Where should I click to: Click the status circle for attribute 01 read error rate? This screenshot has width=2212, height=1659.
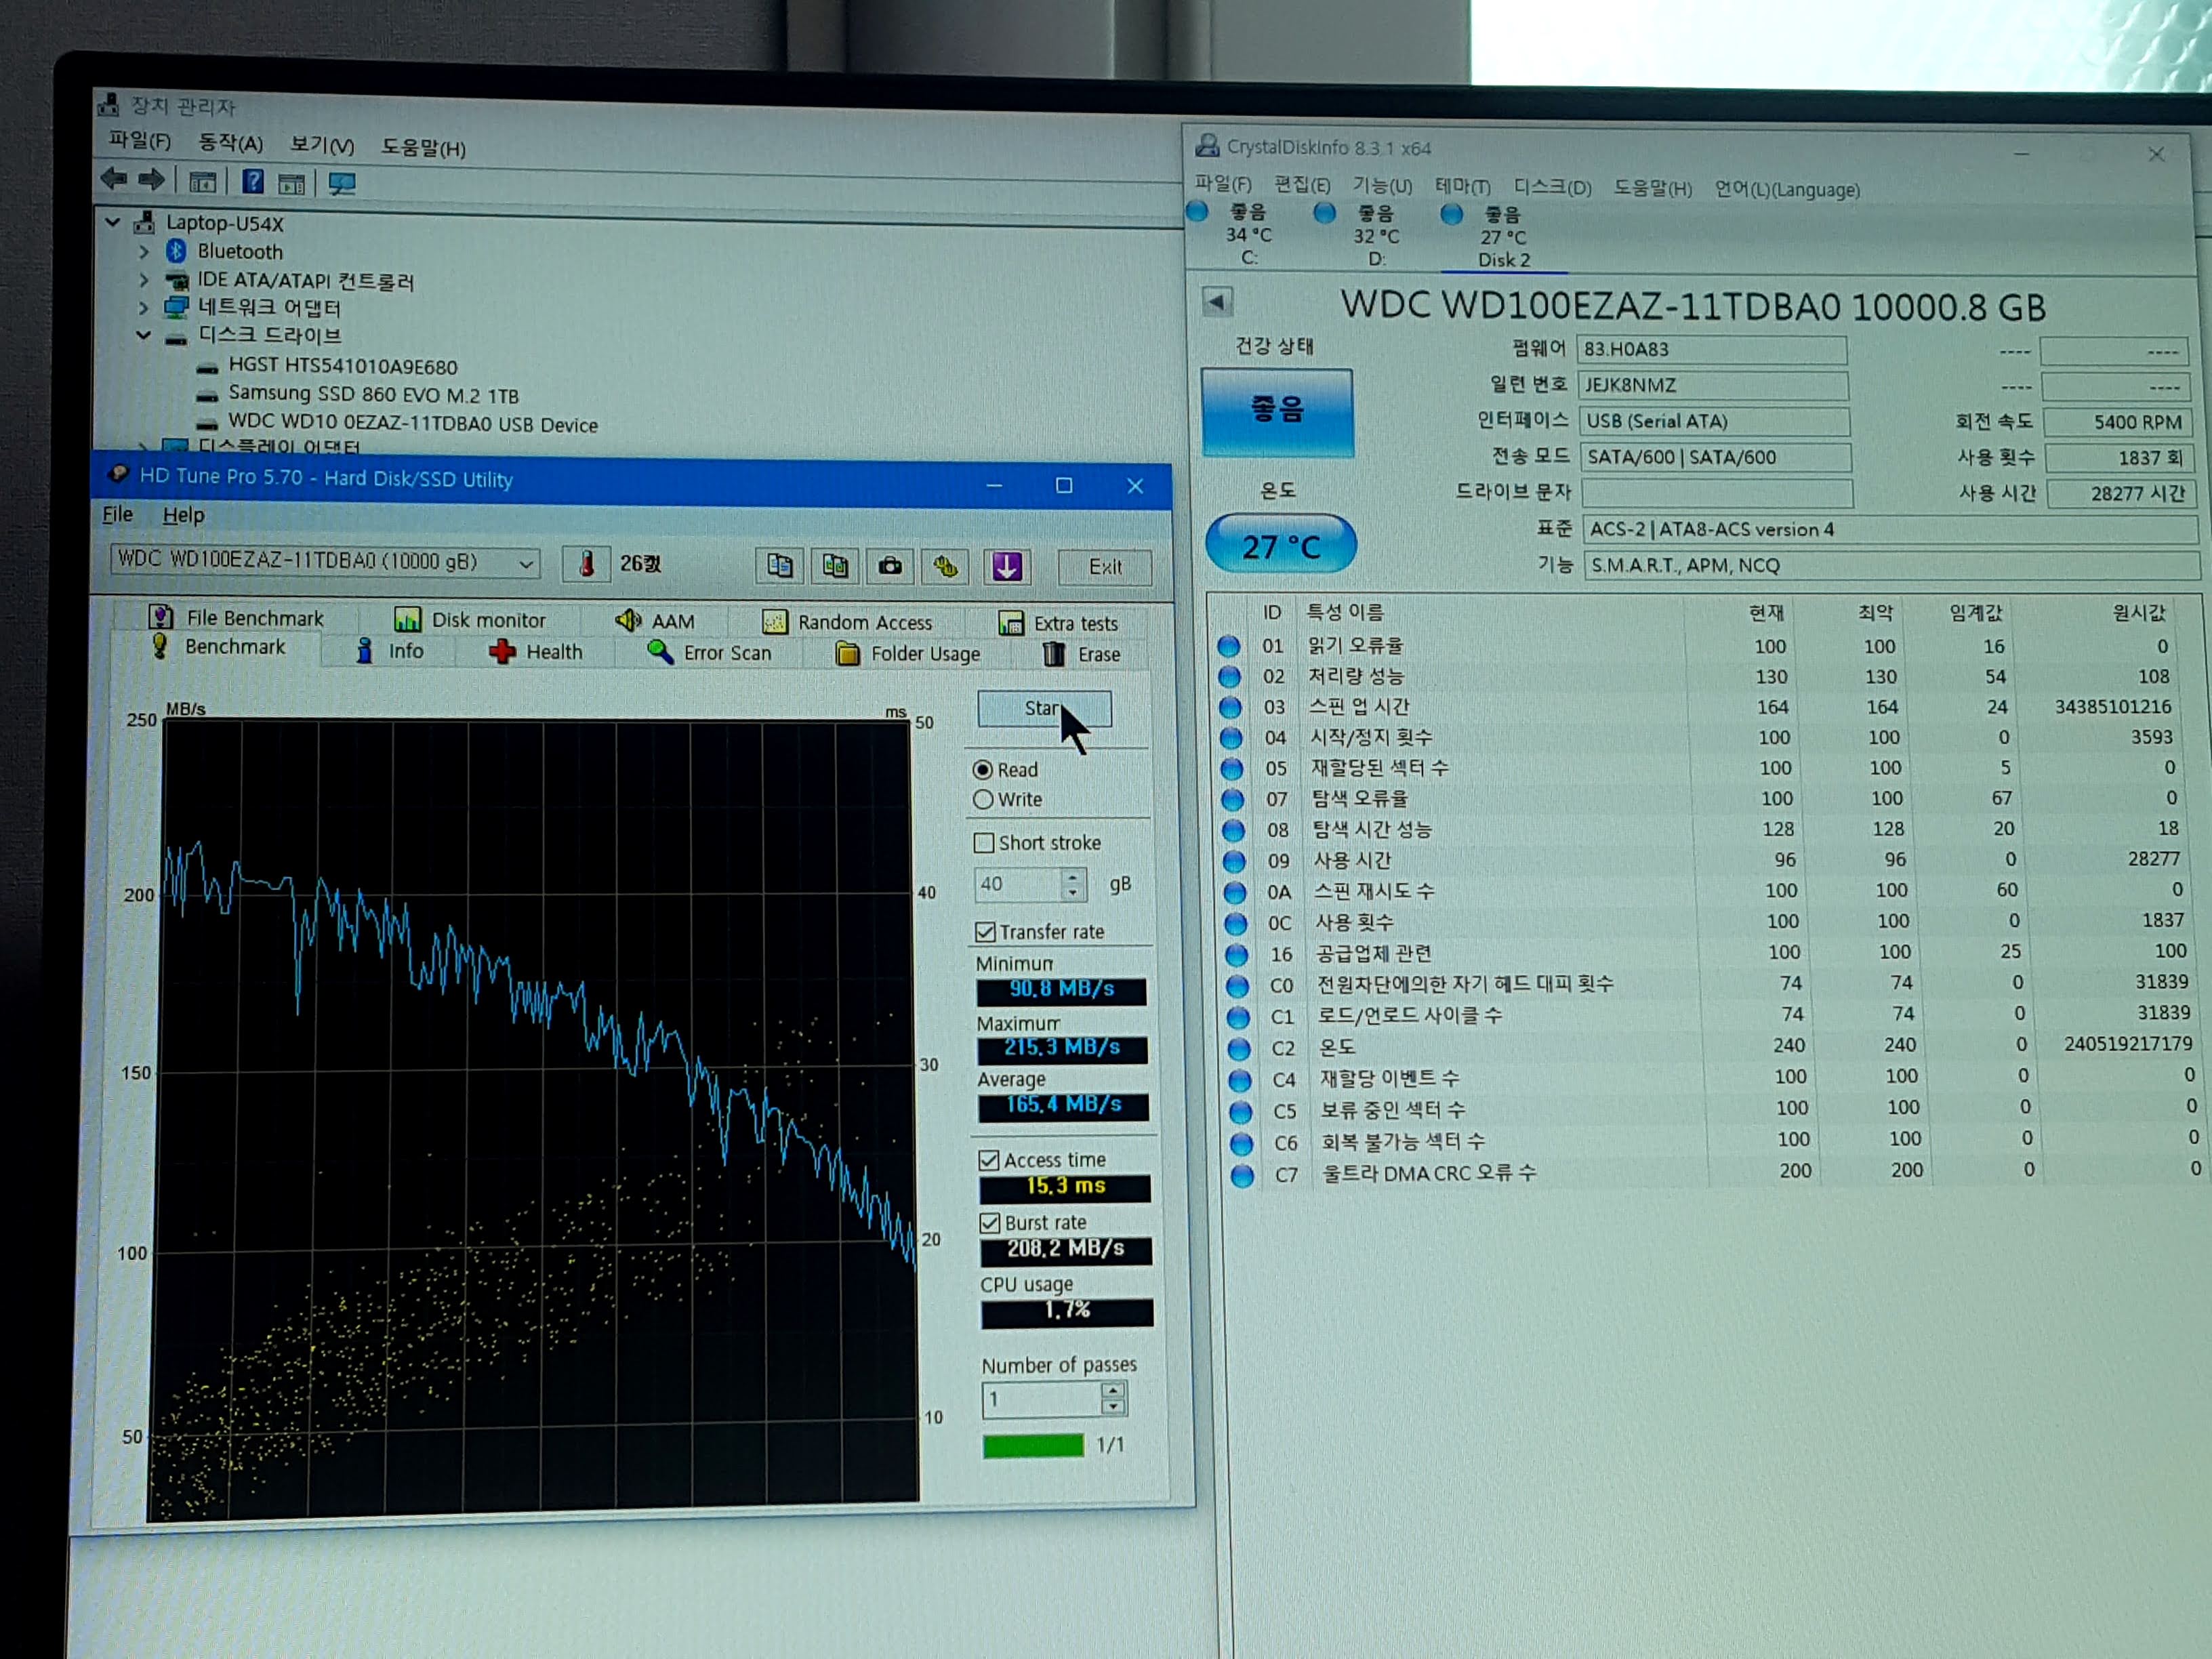[1229, 646]
